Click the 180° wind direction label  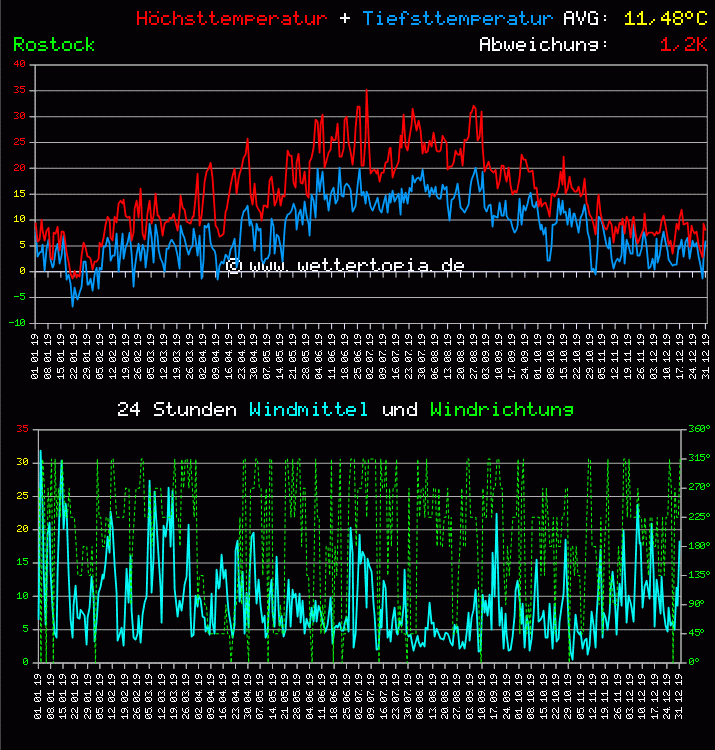tap(699, 545)
